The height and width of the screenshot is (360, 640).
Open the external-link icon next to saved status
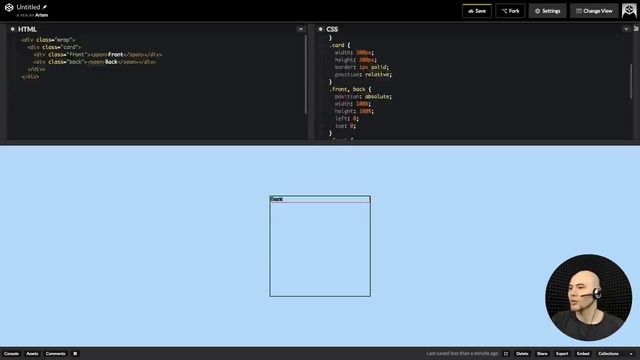[x=506, y=353]
